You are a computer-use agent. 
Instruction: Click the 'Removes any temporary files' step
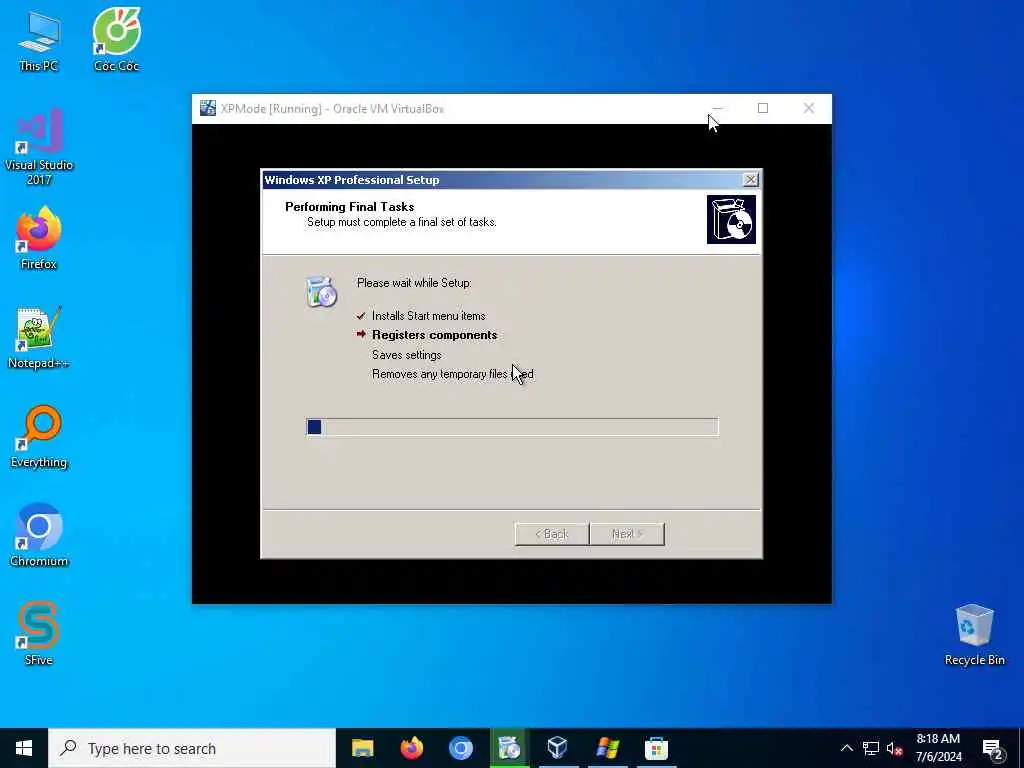pos(453,374)
